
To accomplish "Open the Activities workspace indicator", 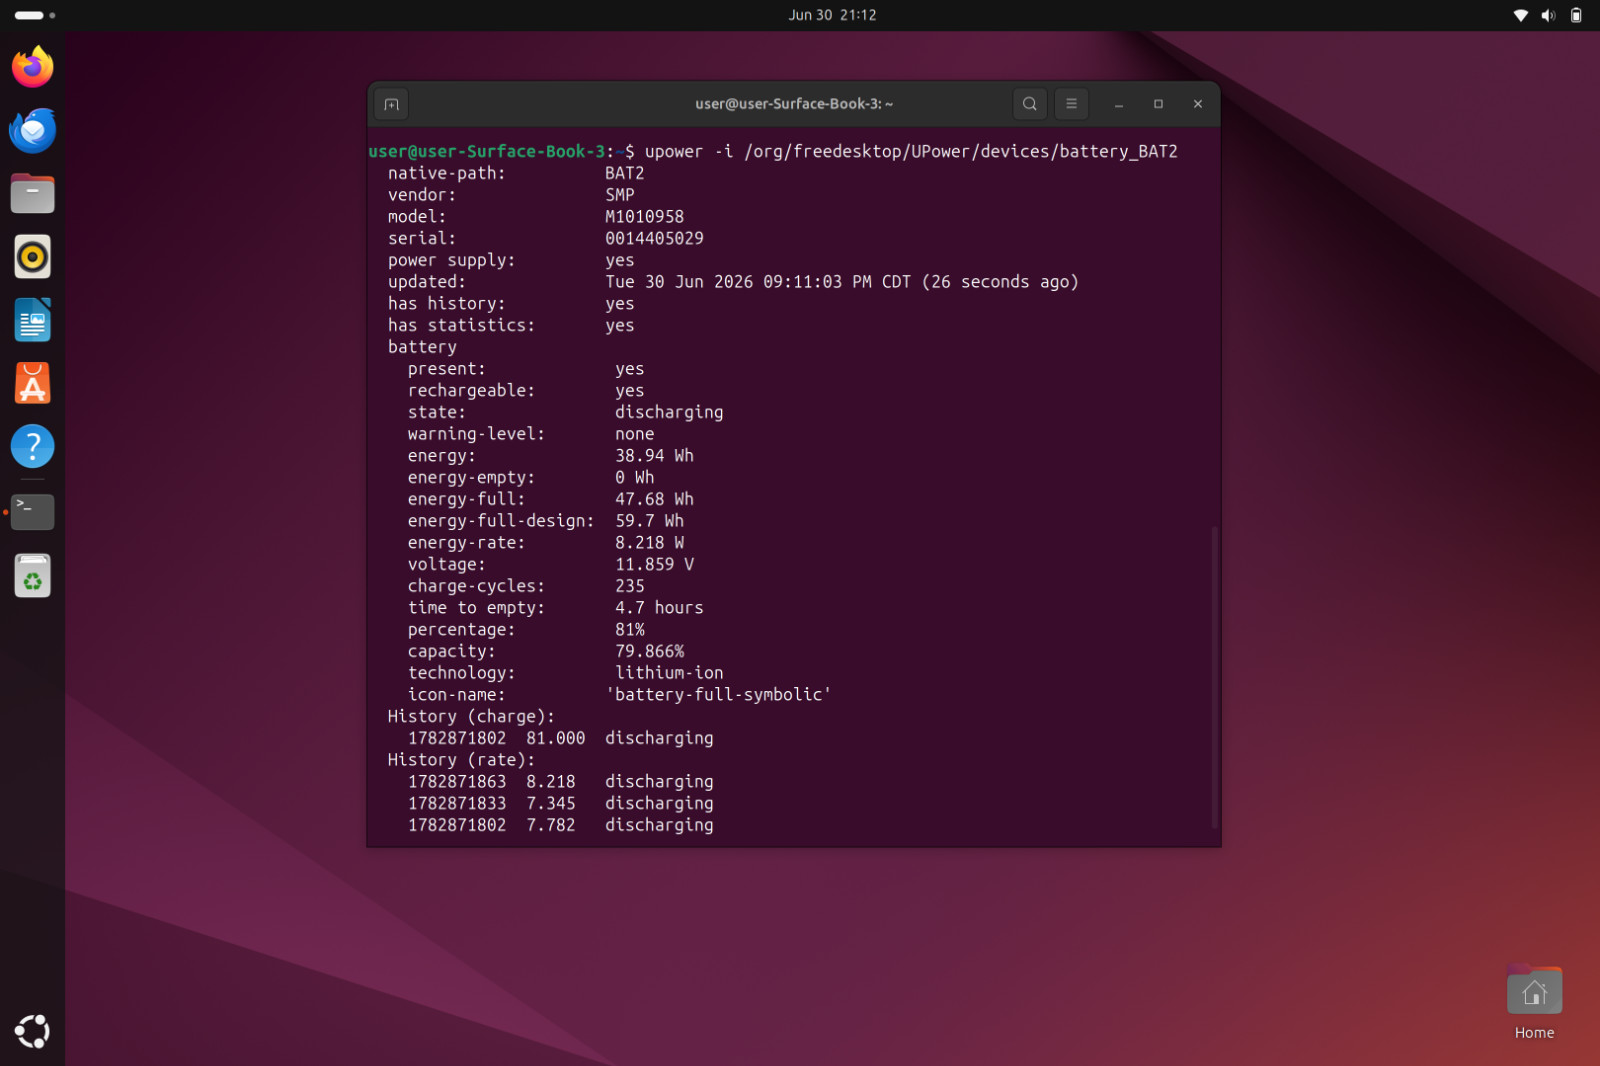I will pos(35,15).
